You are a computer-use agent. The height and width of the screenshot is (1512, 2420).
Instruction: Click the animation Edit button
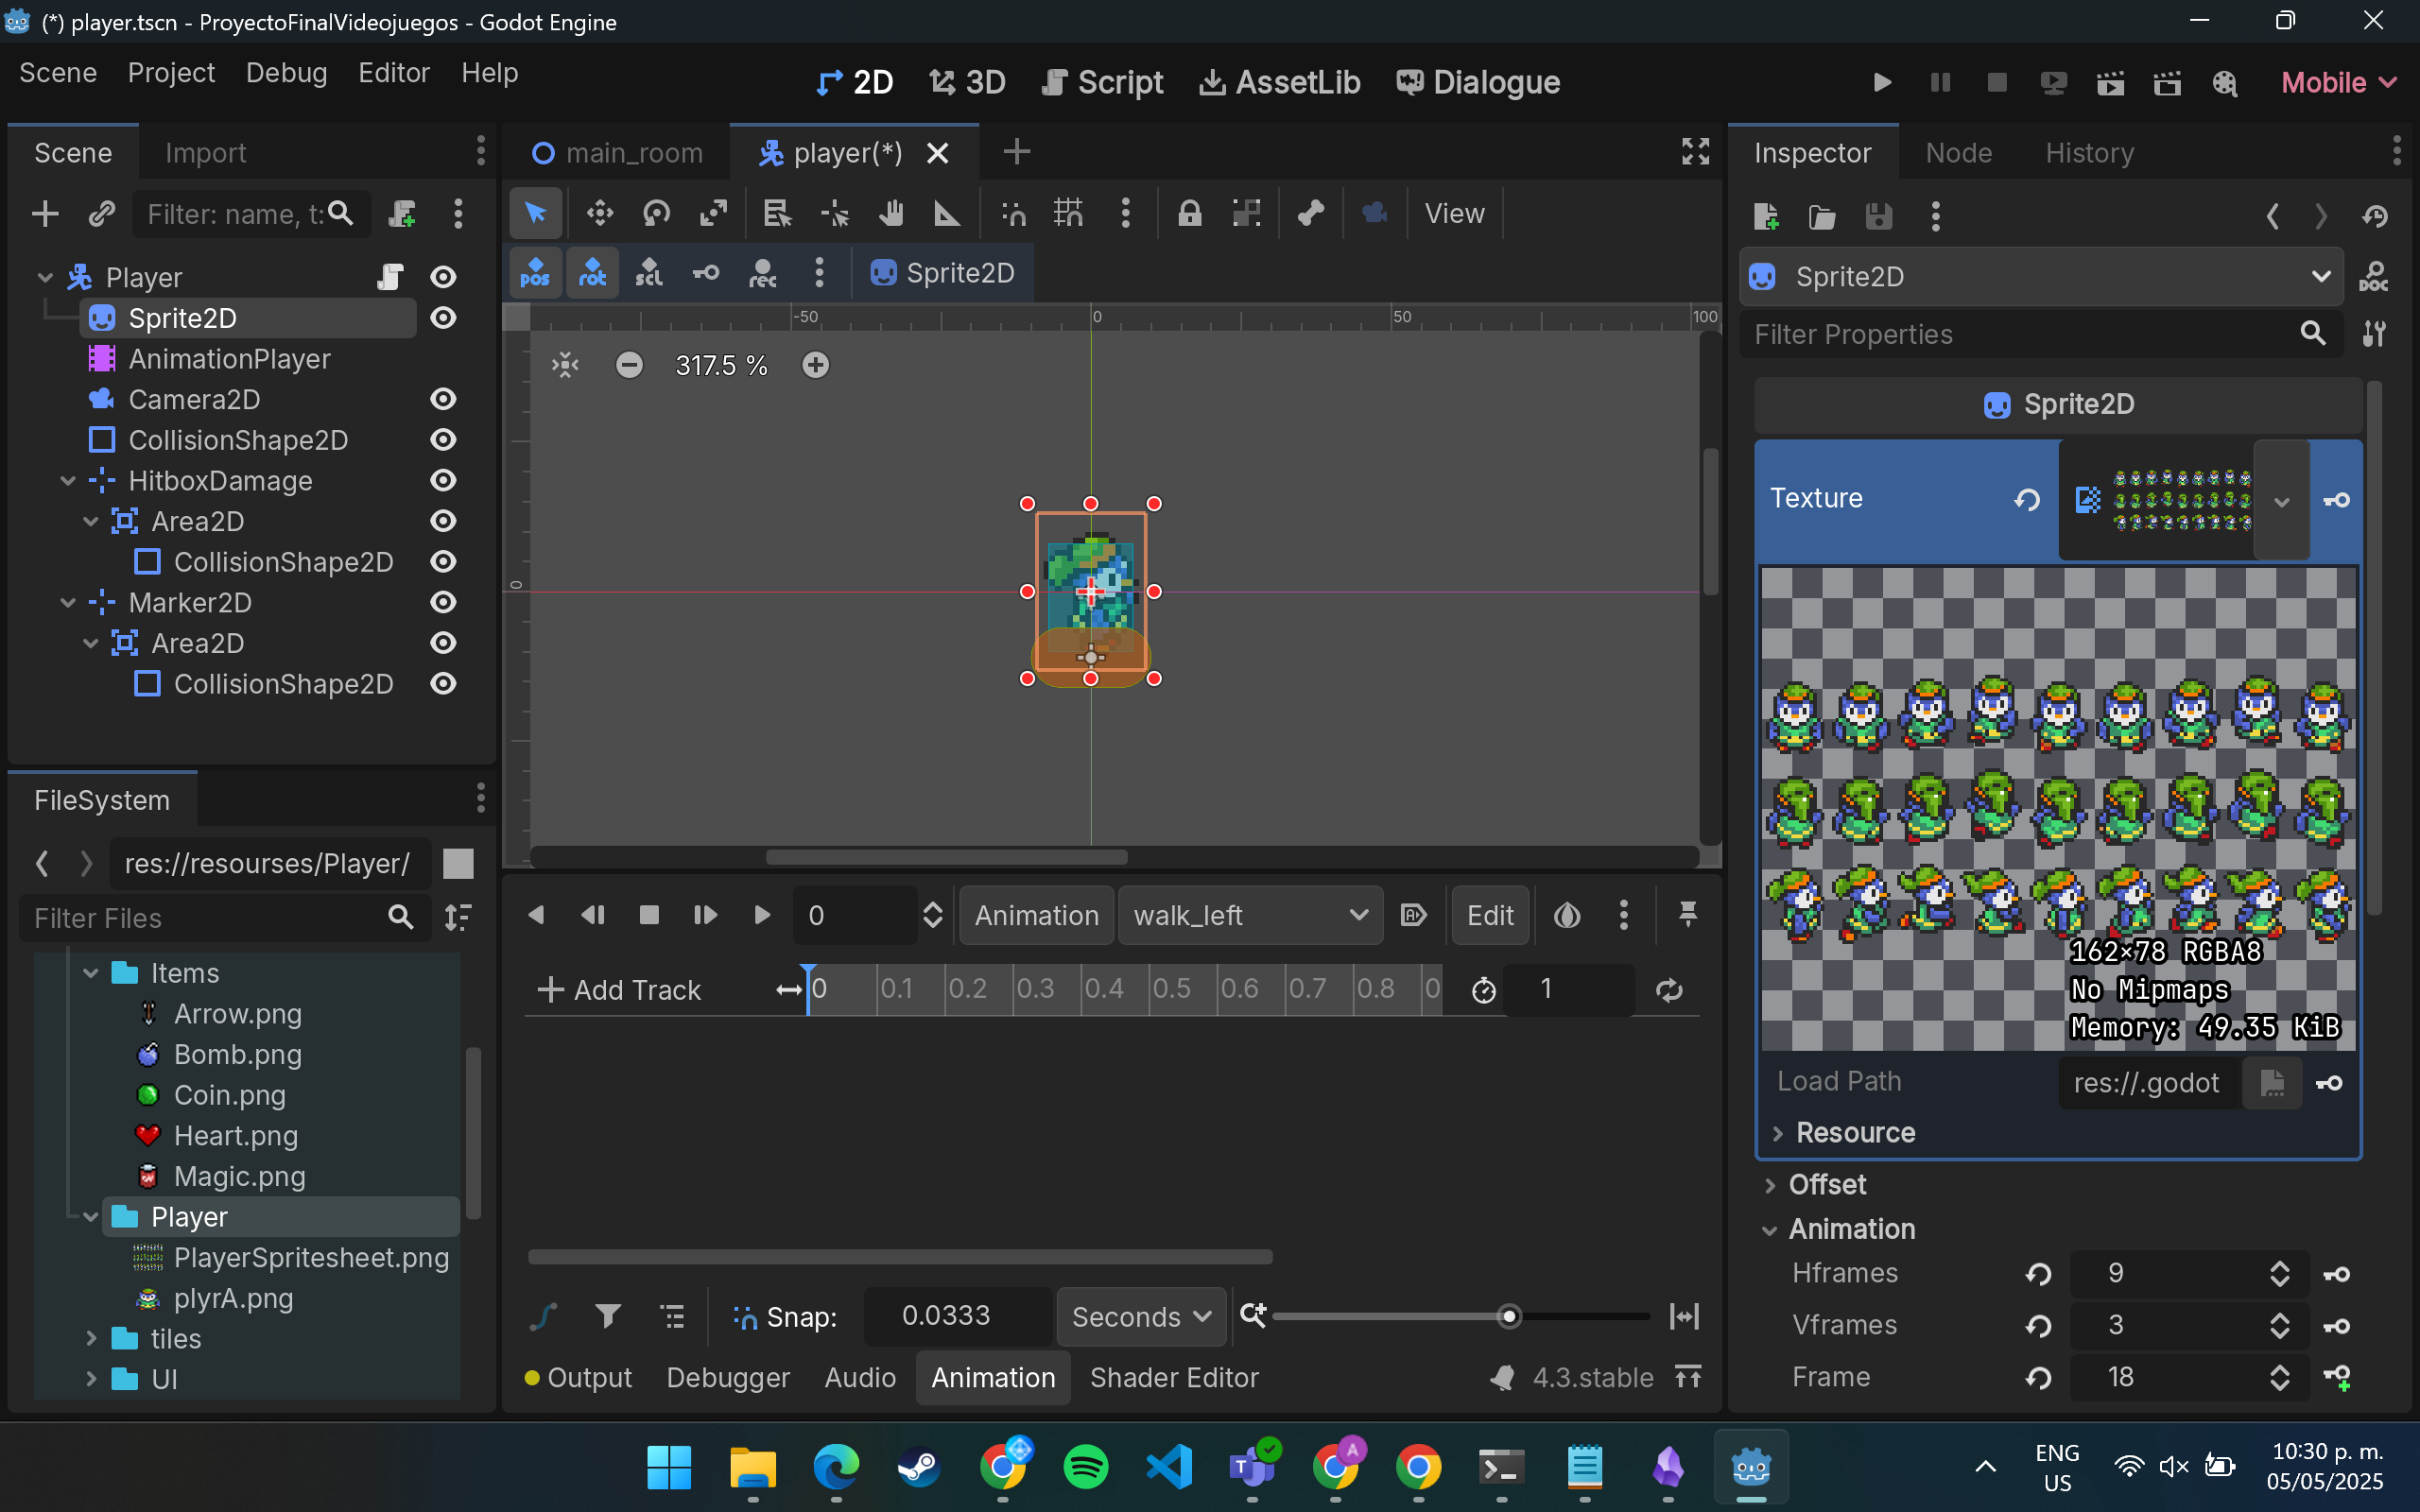[1489, 915]
